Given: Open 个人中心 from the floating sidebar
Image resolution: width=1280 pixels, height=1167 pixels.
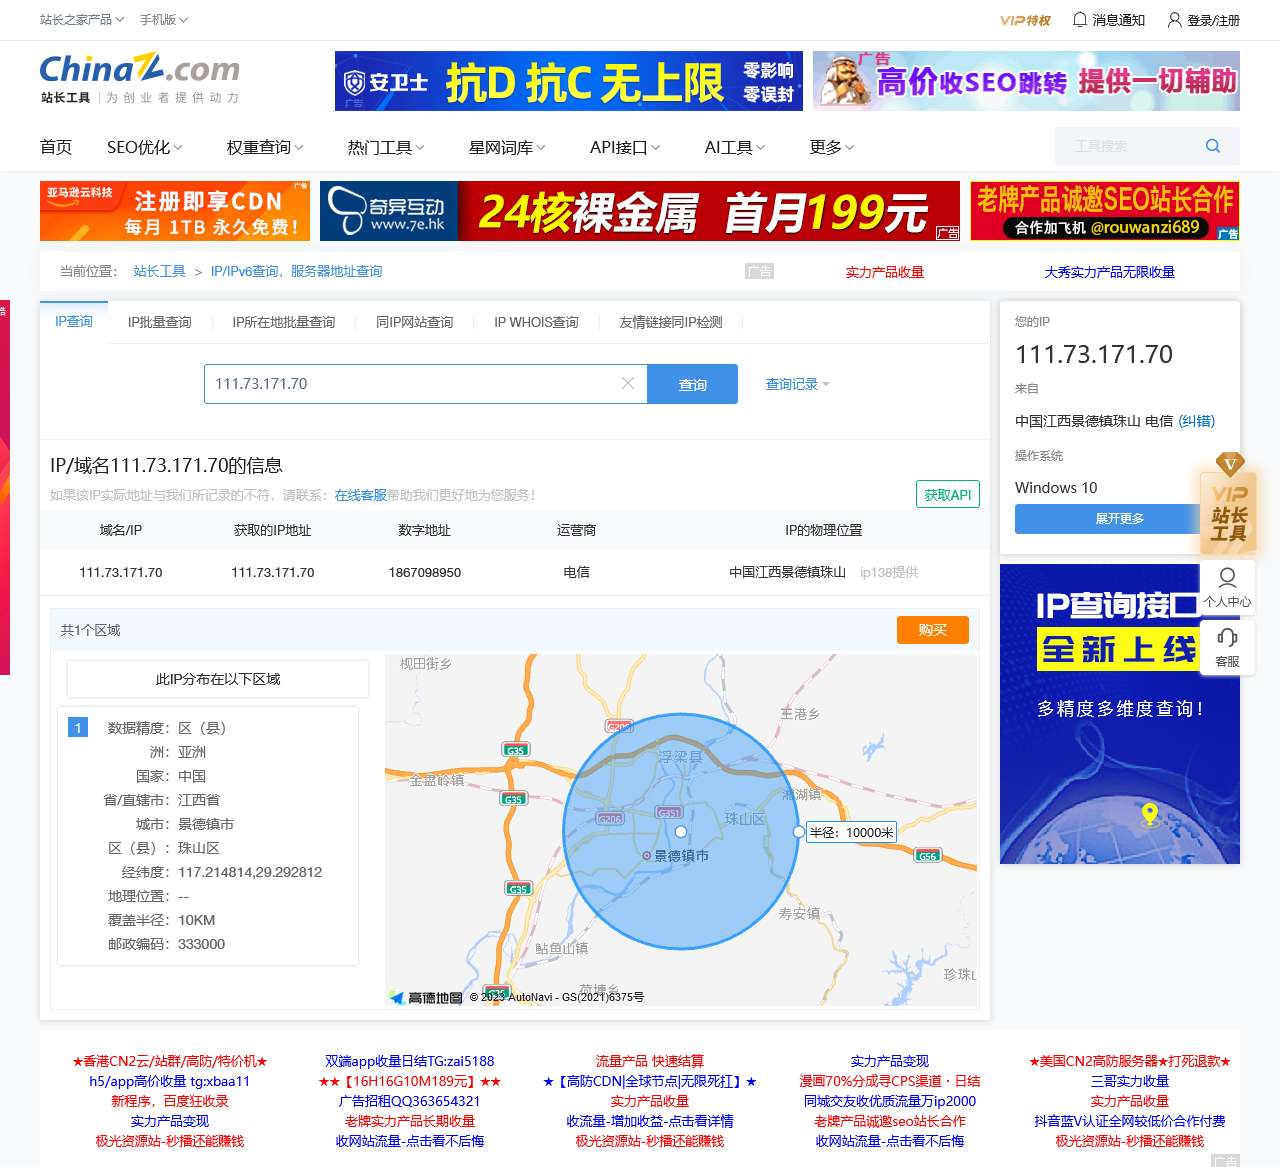Looking at the screenshot, I should point(1227,588).
